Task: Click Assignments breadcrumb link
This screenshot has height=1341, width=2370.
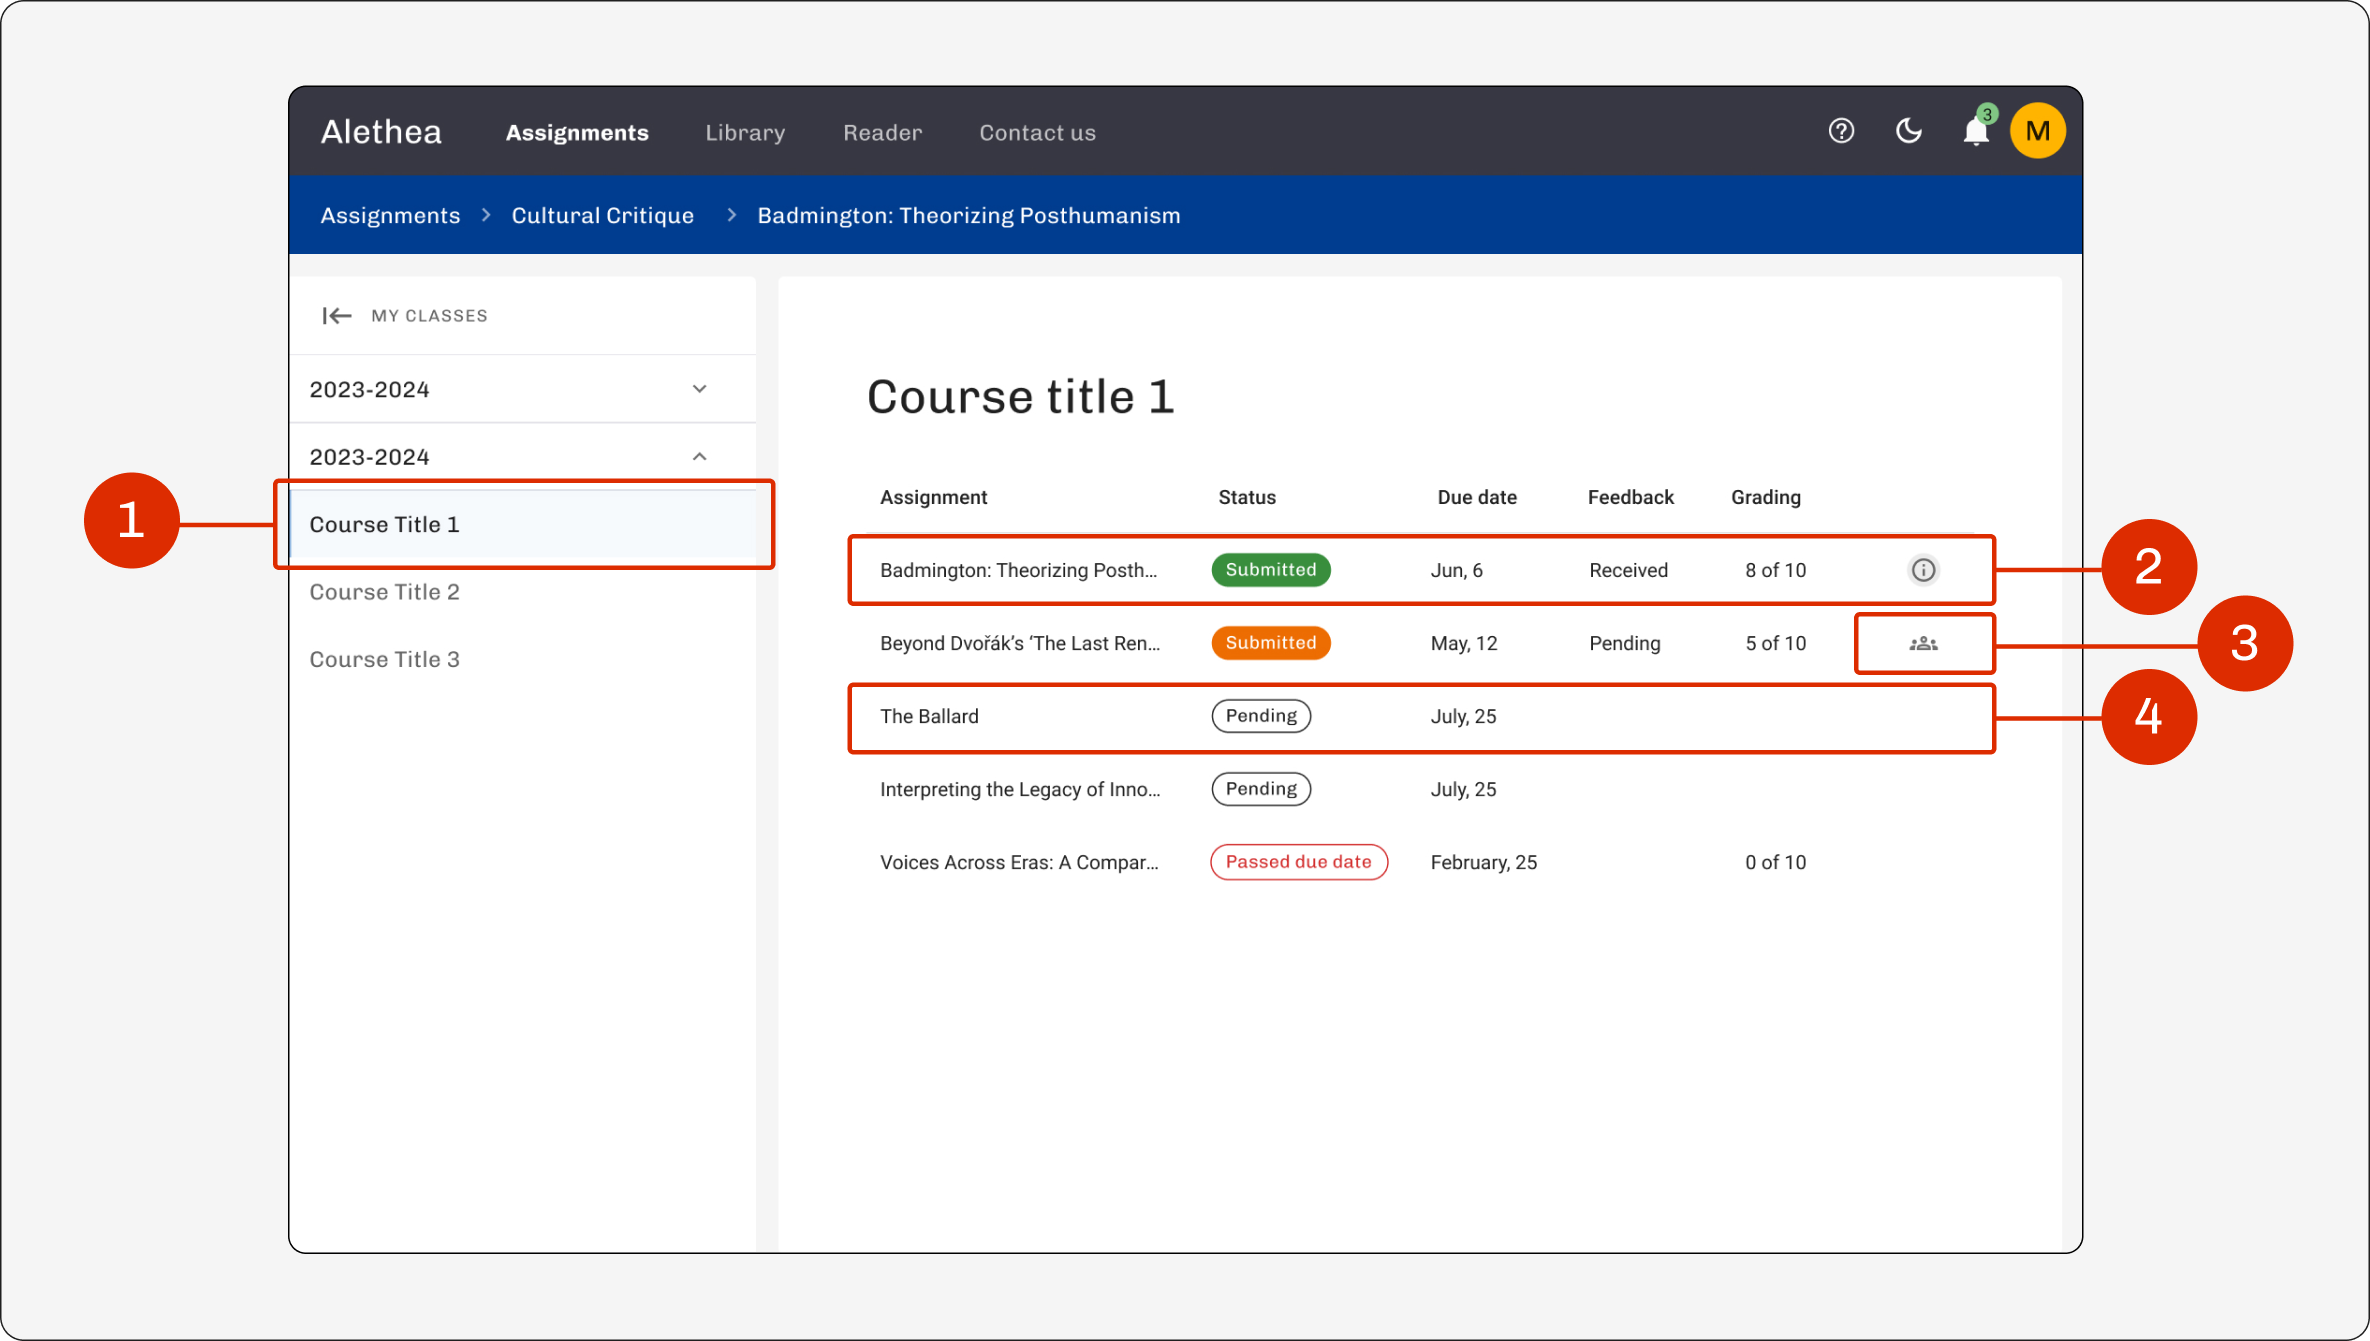Action: coord(390,216)
